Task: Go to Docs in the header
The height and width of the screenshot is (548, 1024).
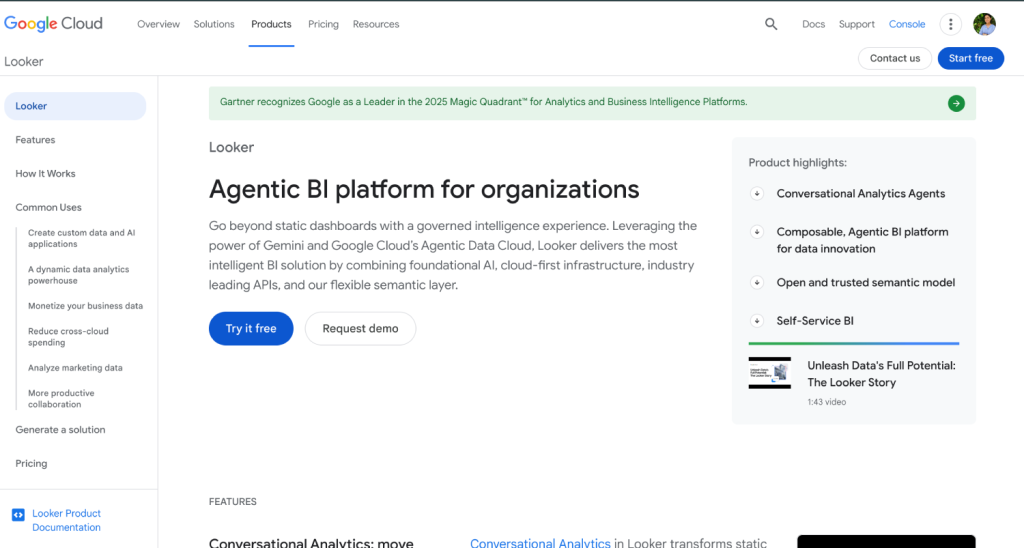Action: [x=813, y=24]
